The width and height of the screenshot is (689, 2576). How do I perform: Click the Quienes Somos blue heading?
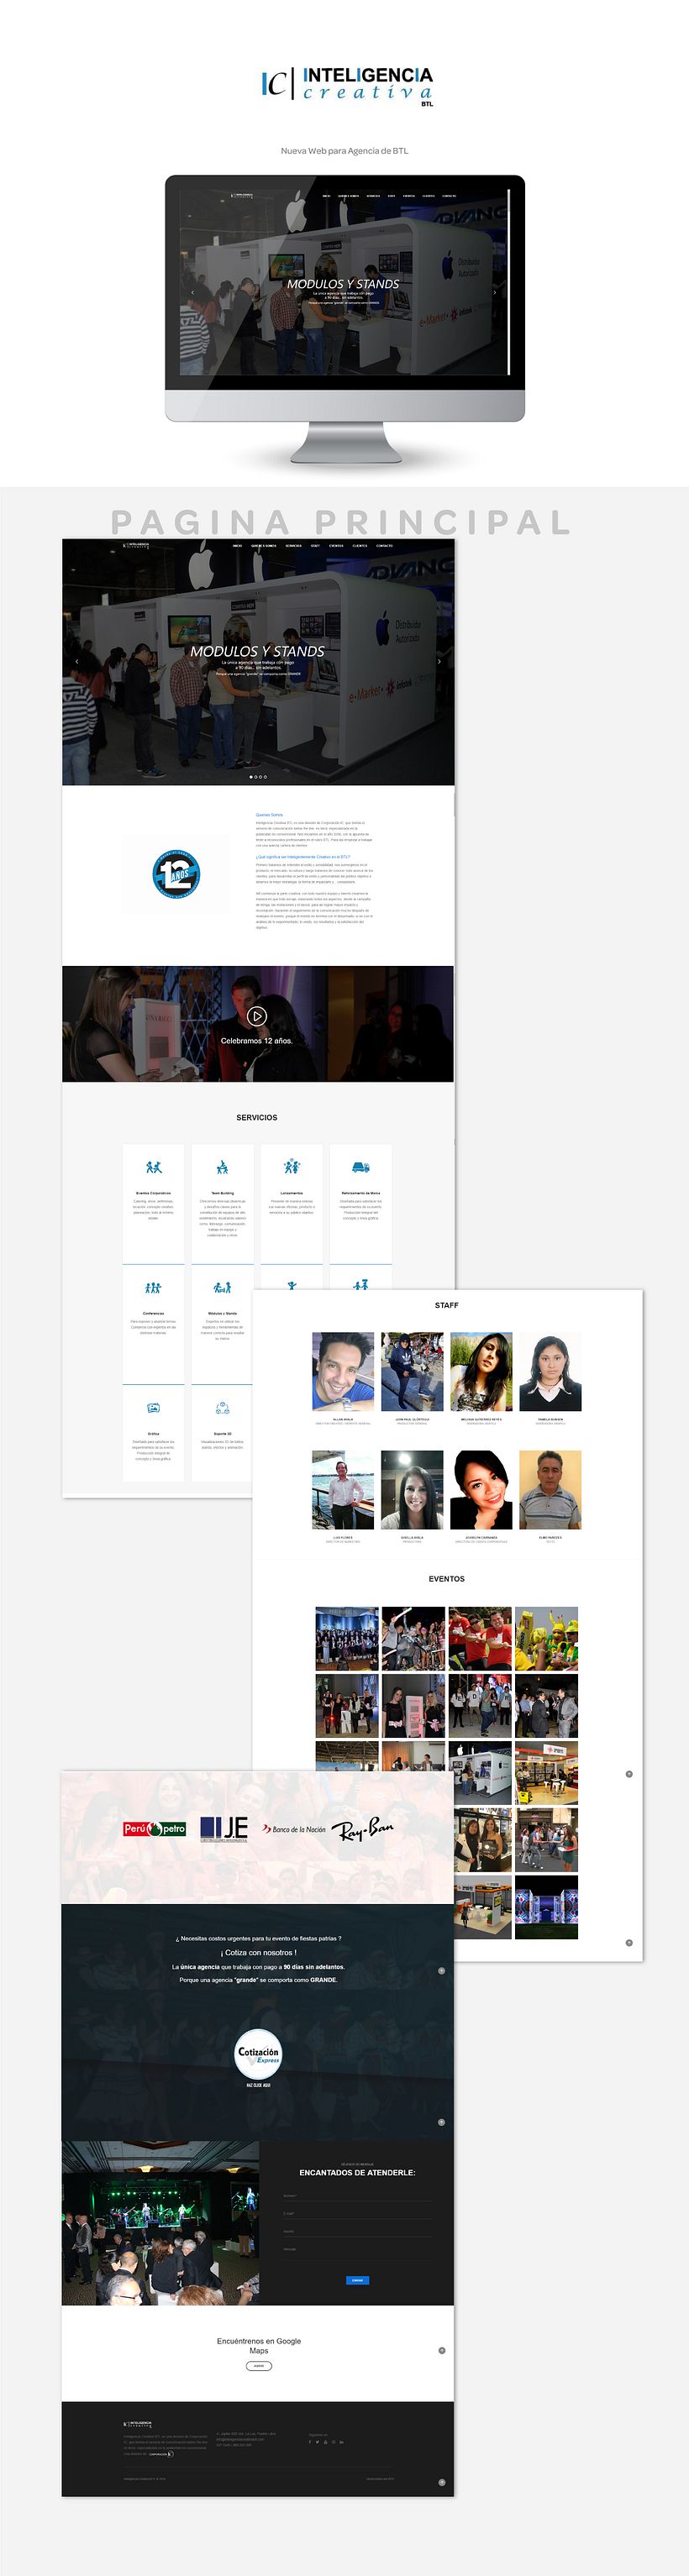[x=269, y=815]
